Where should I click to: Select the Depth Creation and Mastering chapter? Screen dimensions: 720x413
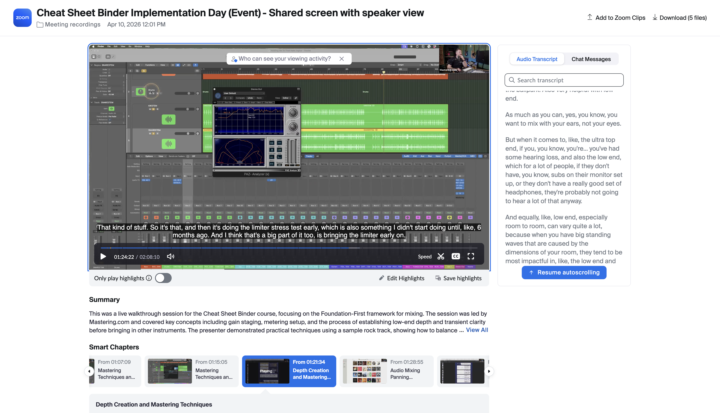289,371
